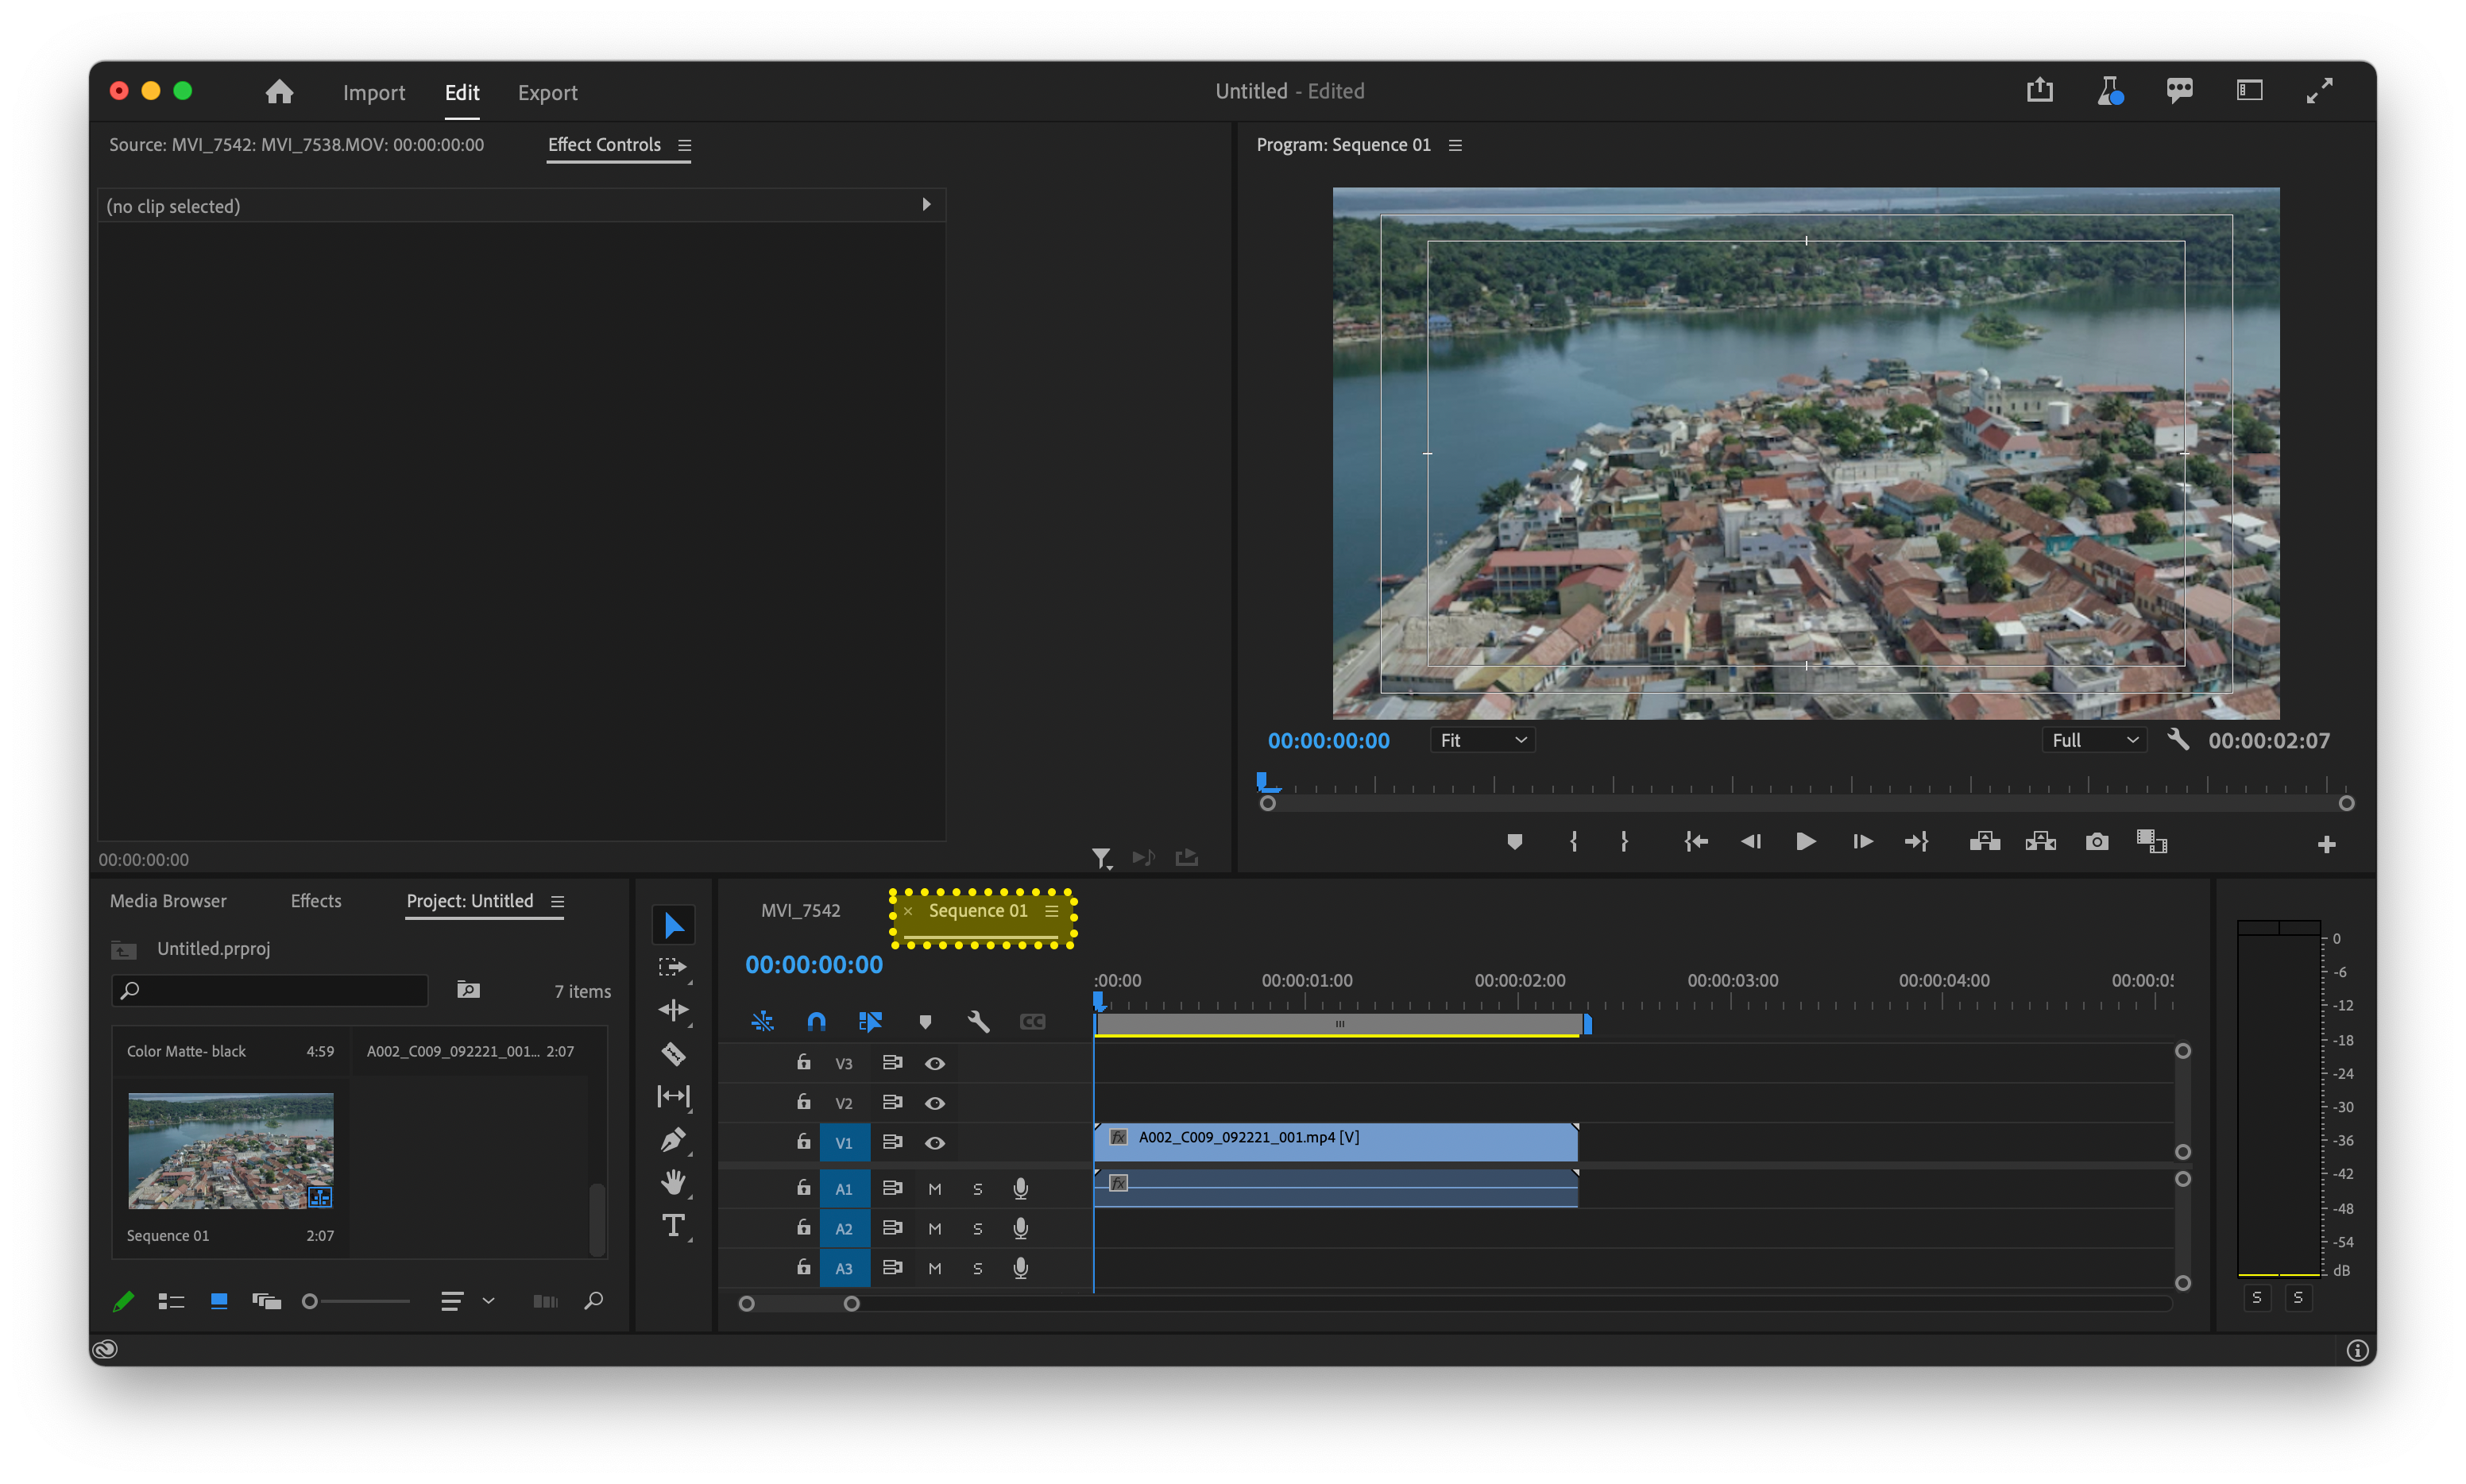Select the Razor tool
Image resolution: width=2466 pixels, height=1484 pixels.
[x=673, y=1054]
